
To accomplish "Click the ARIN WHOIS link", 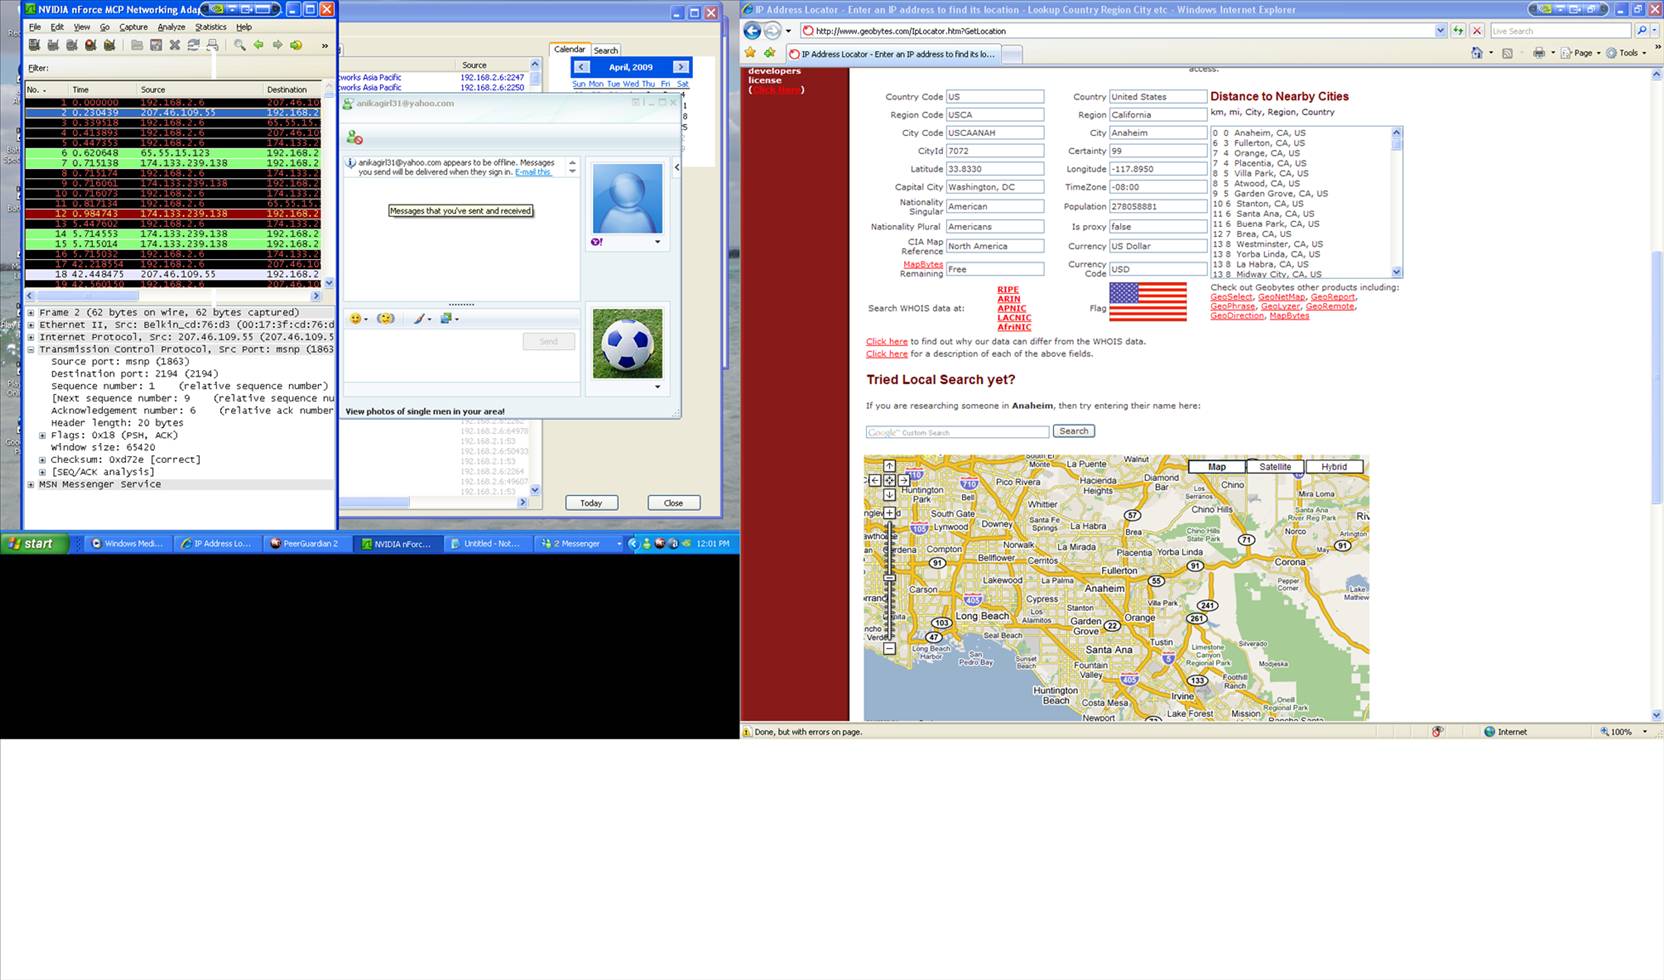I will point(1008,299).
